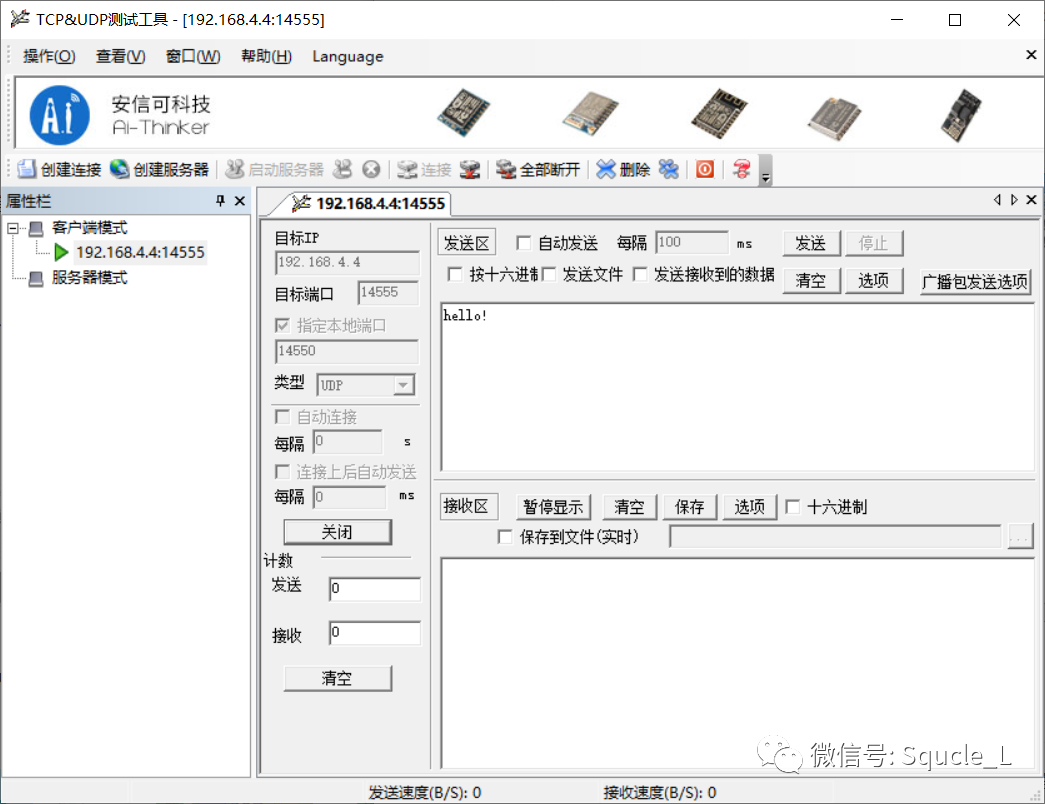Open the 查看(V) menu

coord(121,56)
